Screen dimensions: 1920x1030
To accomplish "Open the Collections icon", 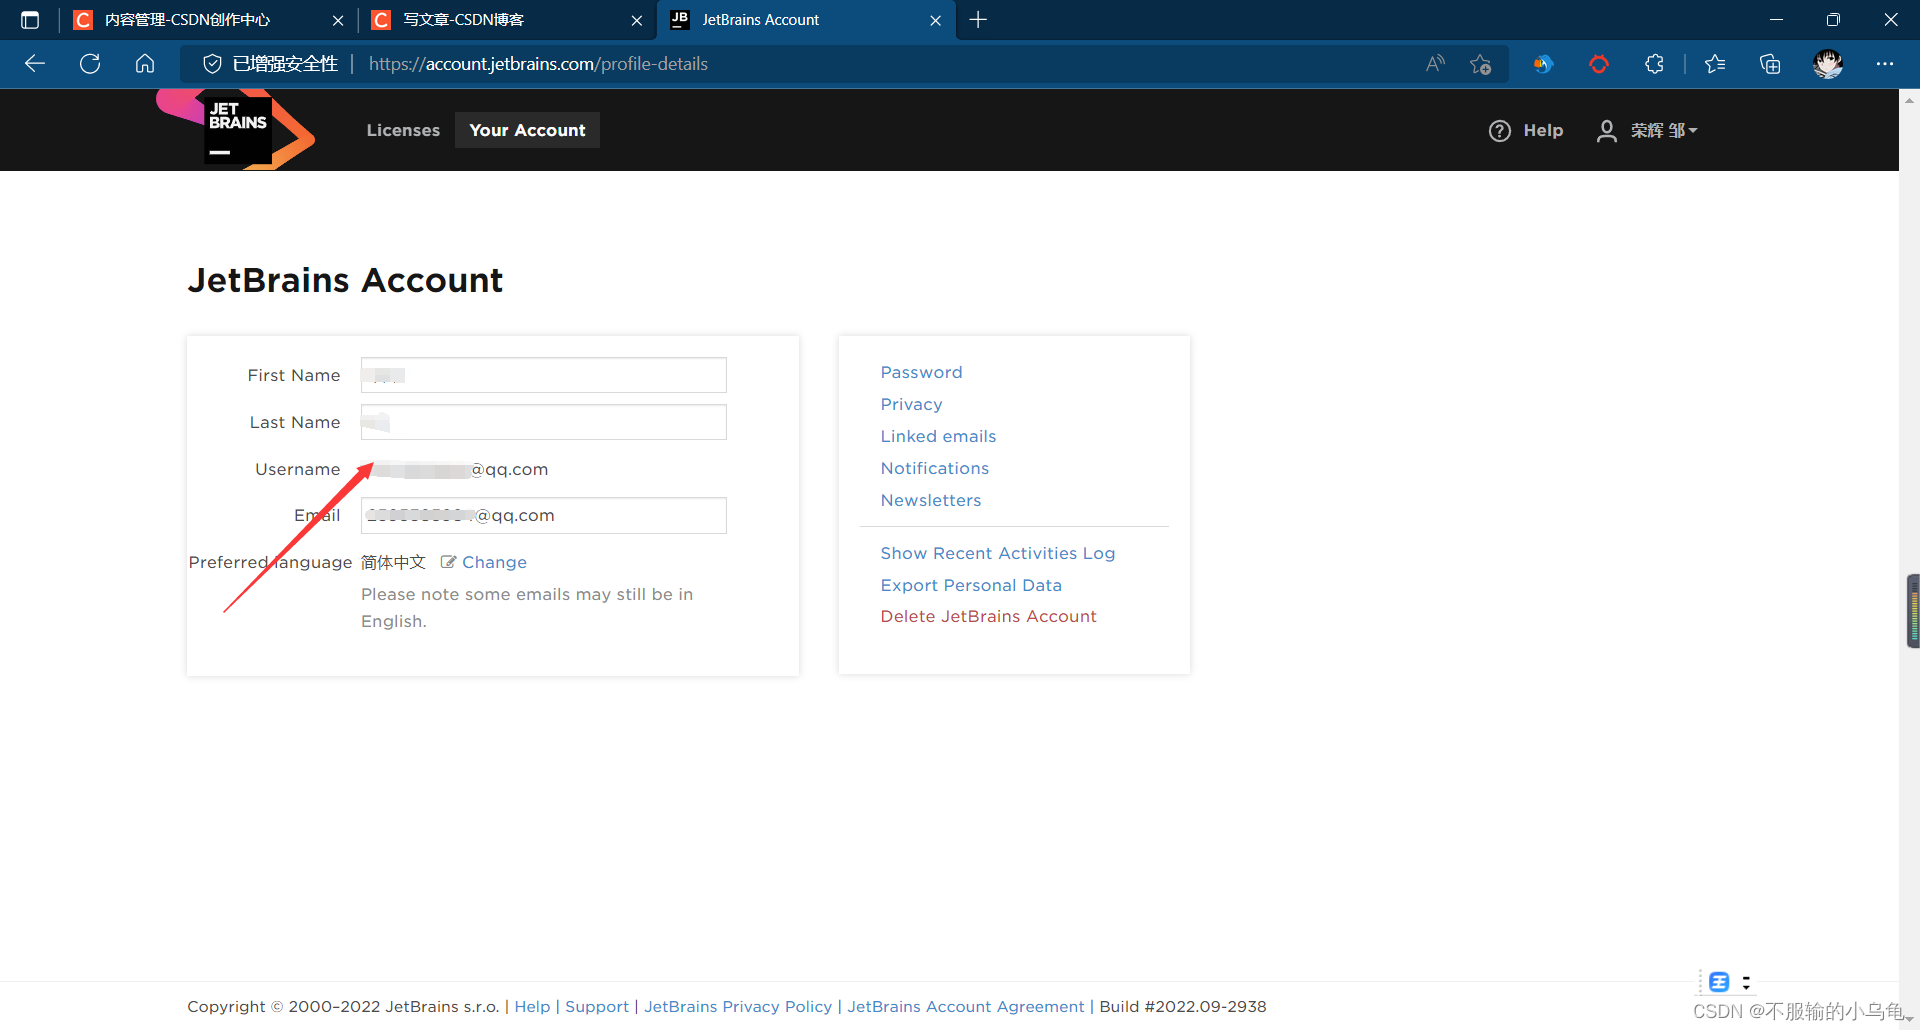I will click(1770, 64).
